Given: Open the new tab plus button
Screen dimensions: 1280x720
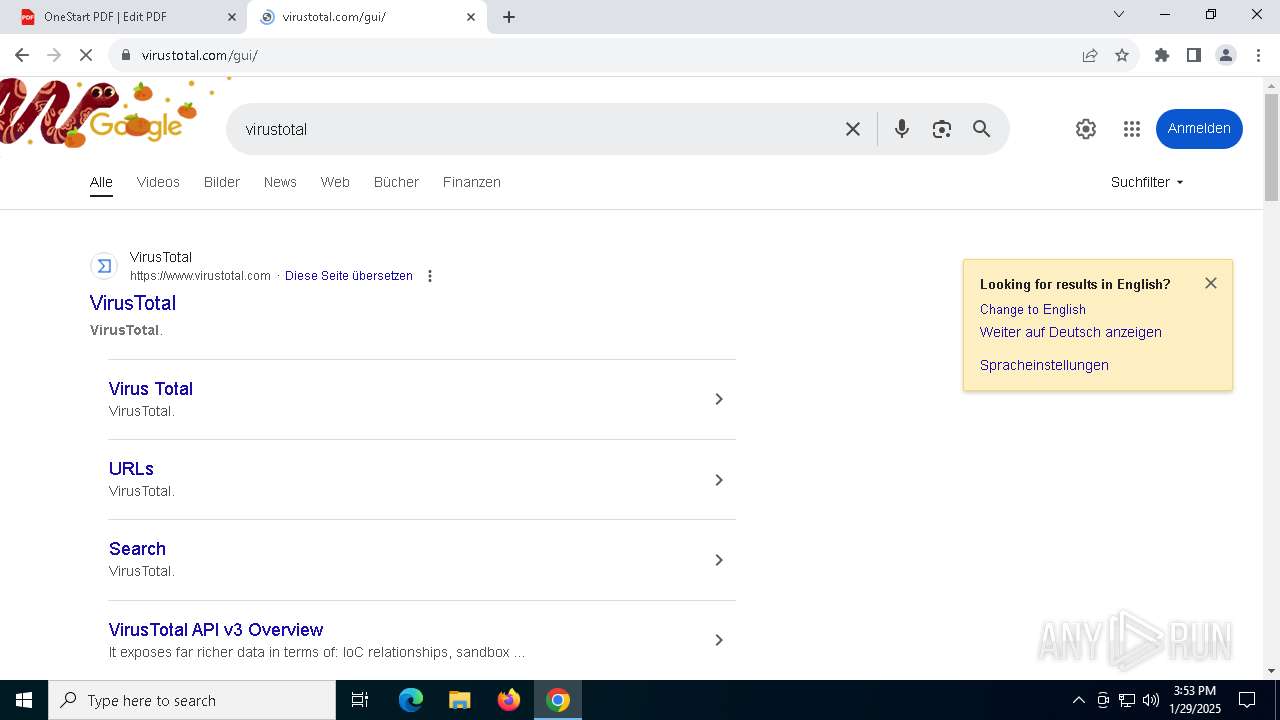Looking at the screenshot, I should tap(509, 17).
